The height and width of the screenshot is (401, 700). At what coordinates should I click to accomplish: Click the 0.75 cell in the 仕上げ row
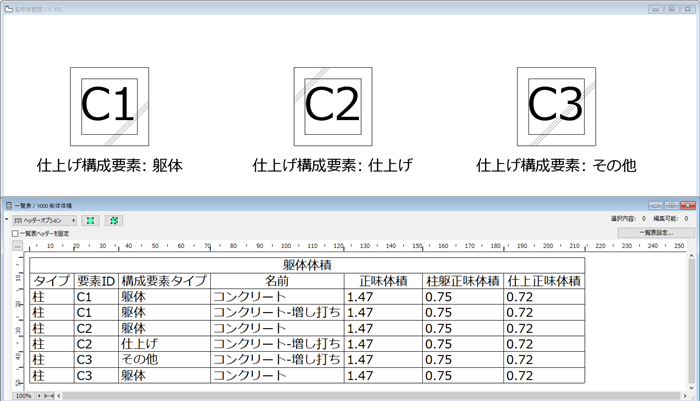click(x=463, y=344)
